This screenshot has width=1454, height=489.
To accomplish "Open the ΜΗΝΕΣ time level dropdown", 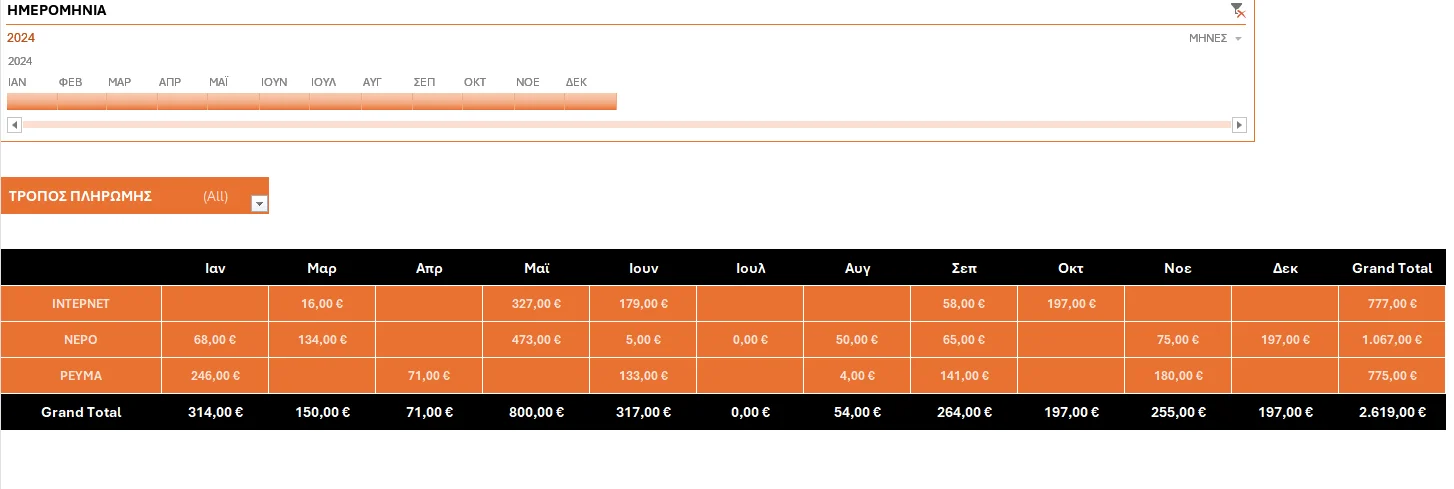I will (x=1215, y=38).
